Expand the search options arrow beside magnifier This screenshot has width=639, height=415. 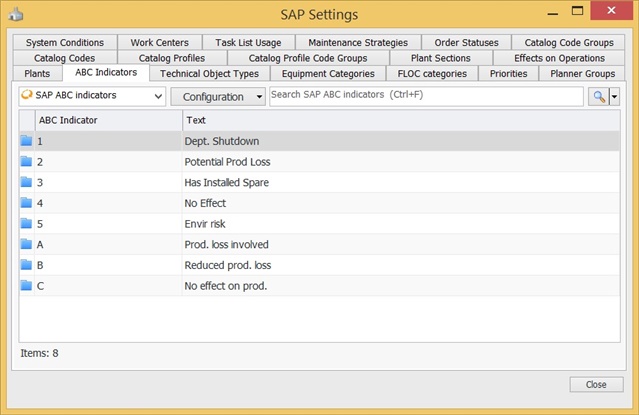coord(615,97)
